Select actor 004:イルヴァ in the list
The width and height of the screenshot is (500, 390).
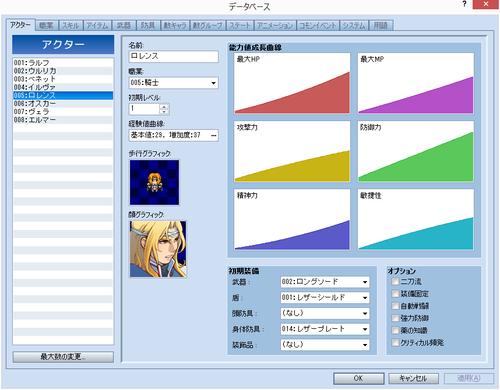click(x=63, y=87)
